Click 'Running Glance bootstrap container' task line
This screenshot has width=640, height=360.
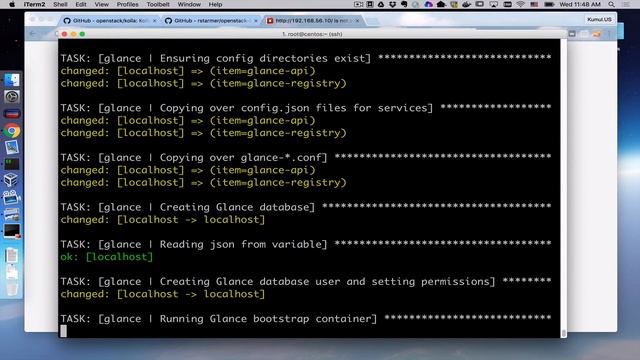(306, 318)
